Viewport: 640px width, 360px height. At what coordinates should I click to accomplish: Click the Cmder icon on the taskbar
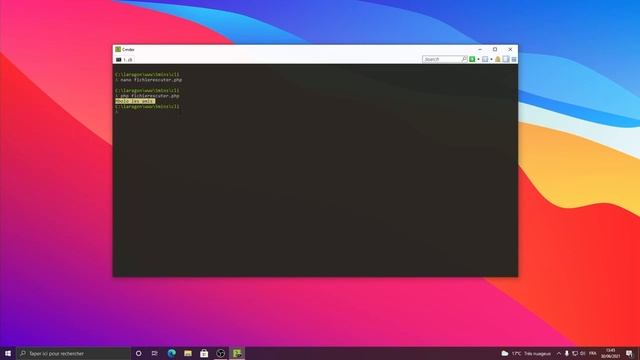pyautogui.click(x=237, y=353)
